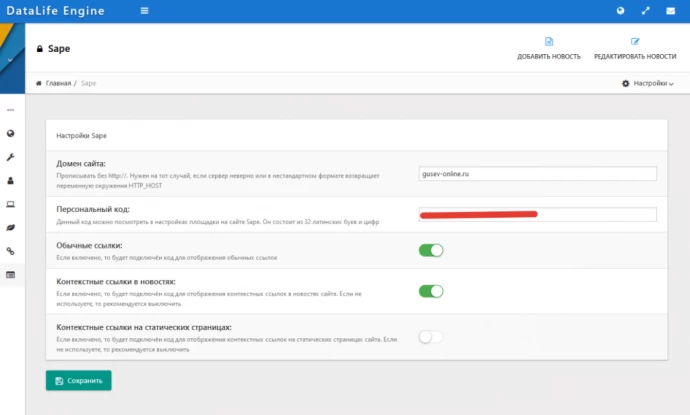690x415 pixels.
Task: Select the sidebar laptop icon
Action: click(x=11, y=204)
